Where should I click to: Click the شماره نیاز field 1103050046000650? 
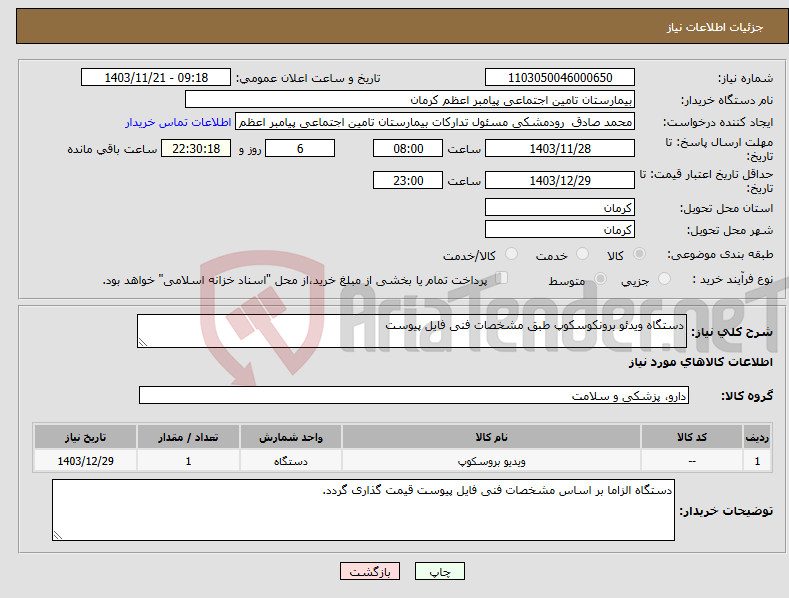560,78
